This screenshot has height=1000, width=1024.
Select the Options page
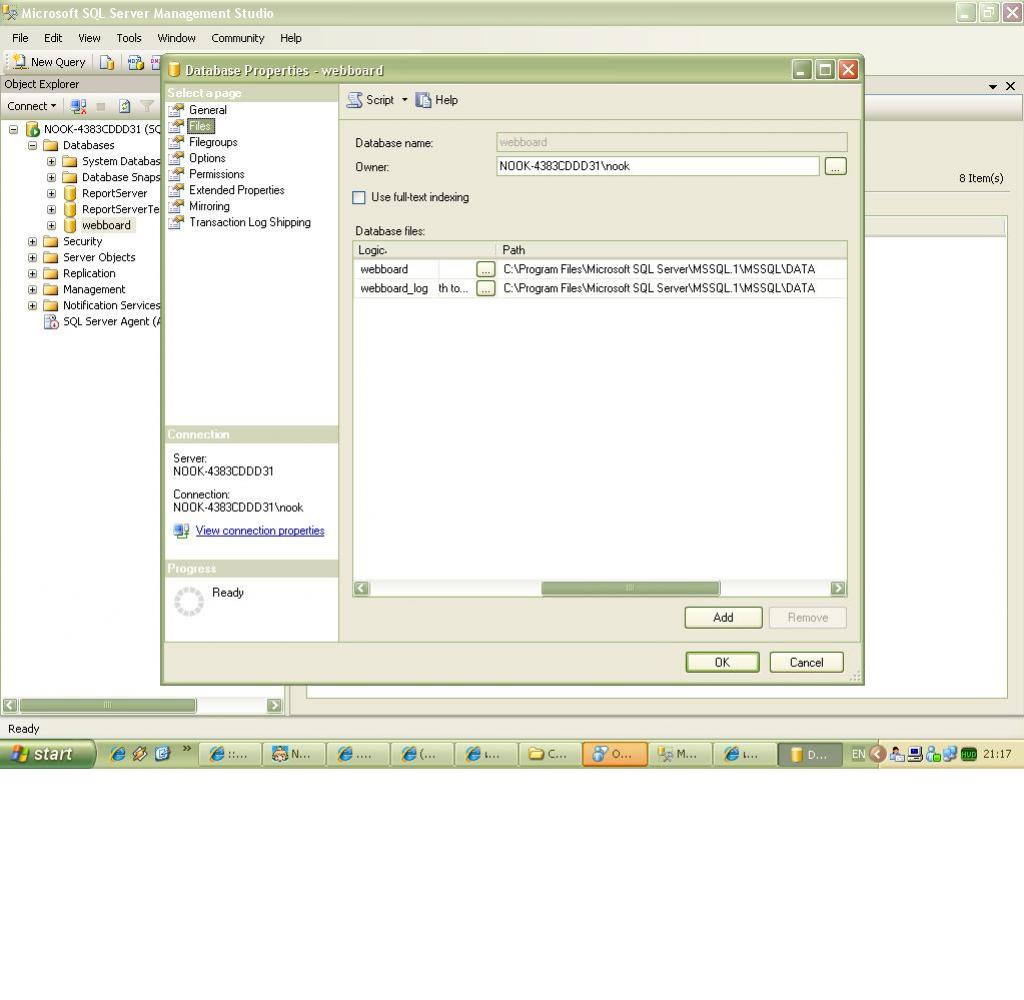[207, 158]
